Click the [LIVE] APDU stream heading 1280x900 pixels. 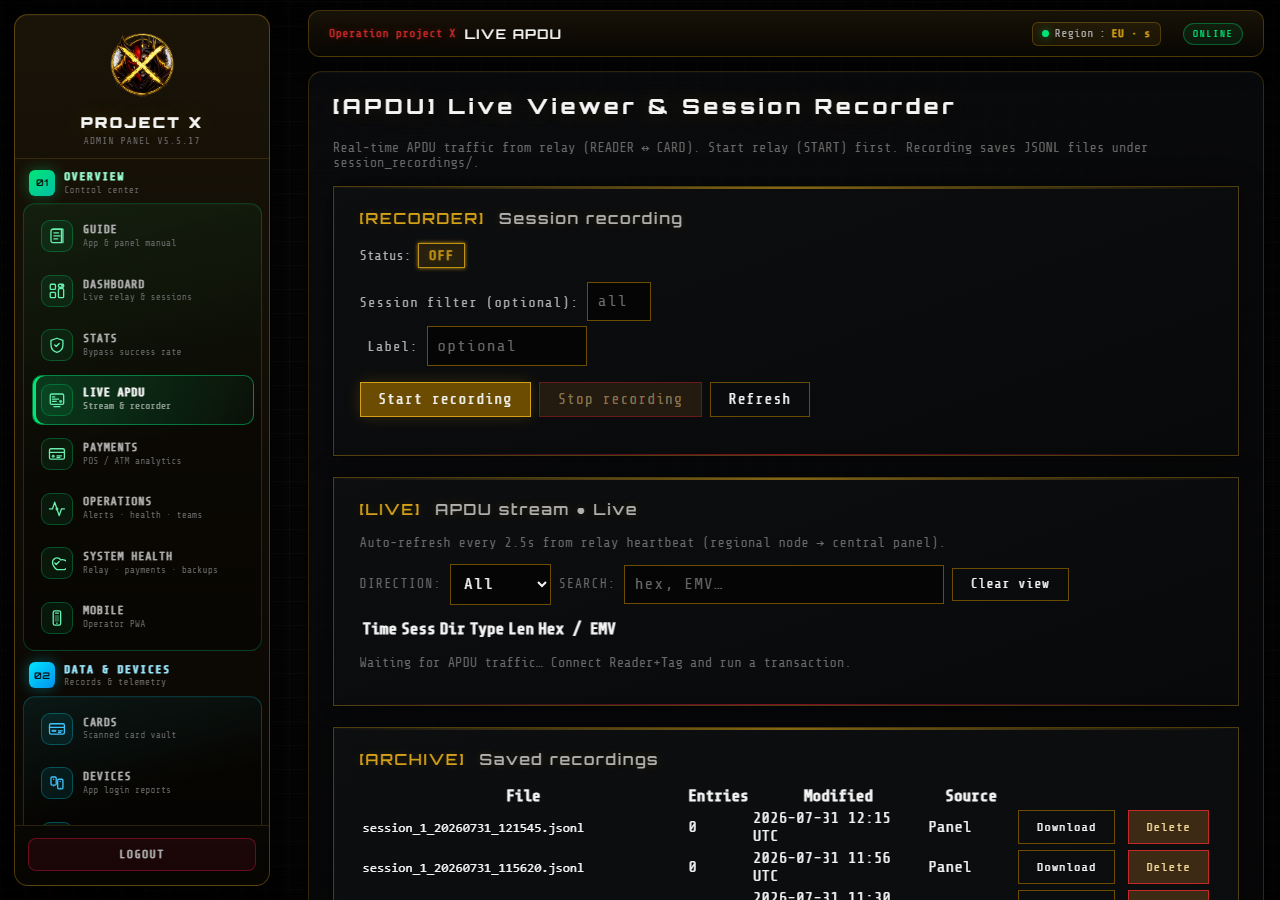498,510
